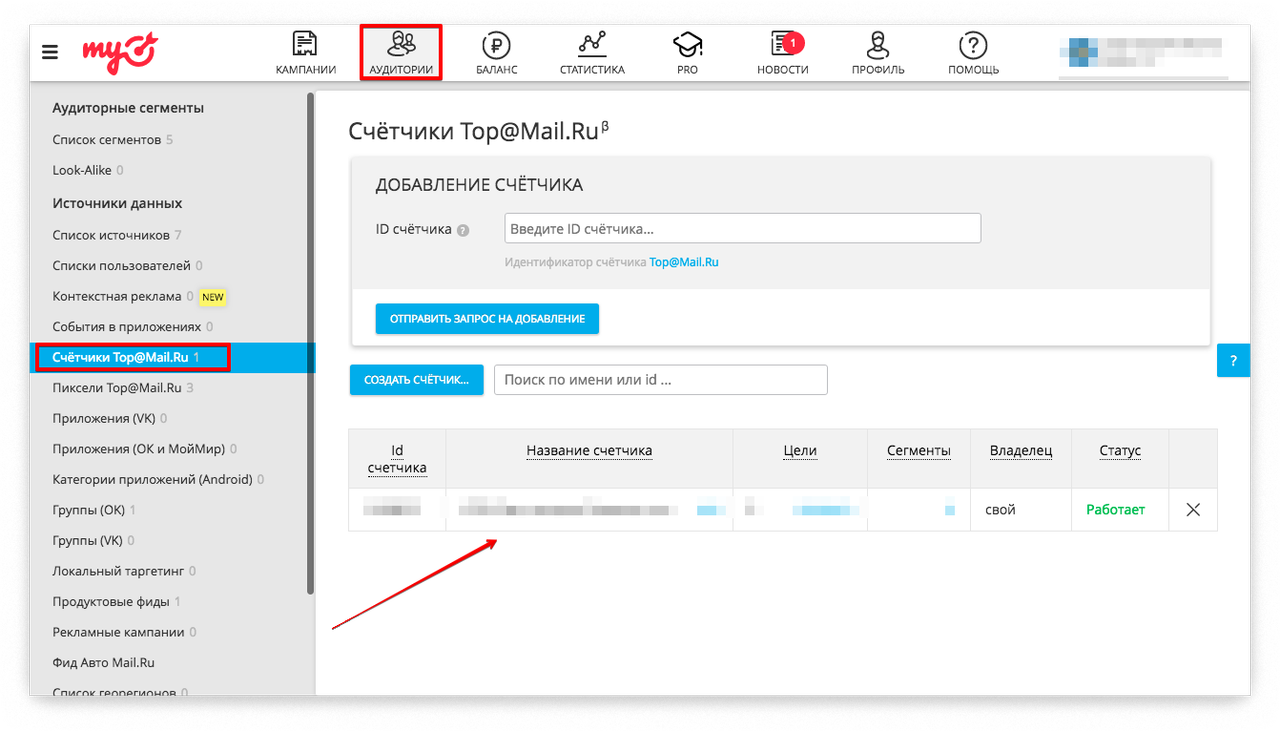Sort by Сегменты column header
Screen dimensions: 1280x731
pos(918,451)
